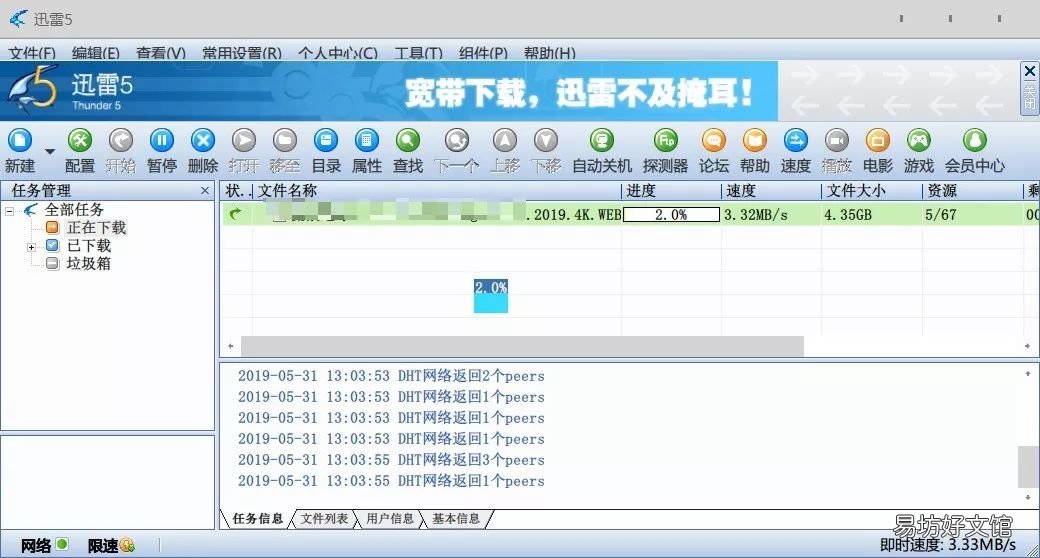The image size is (1040, 558).
Task: Open the 文件(F) menu
Action: click(32, 52)
